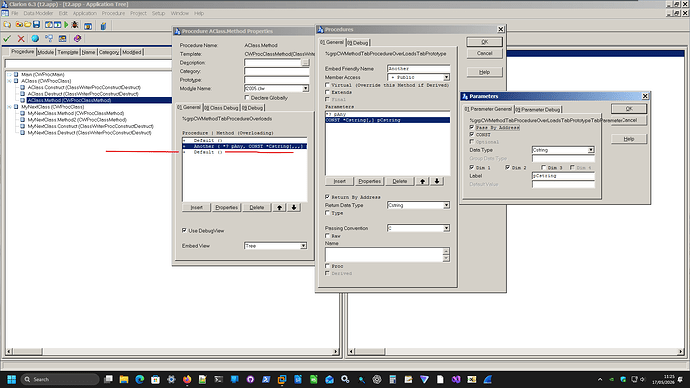690x388 pixels.
Task: Toggle Dim 3 checkbox
Action: [x=543, y=168]
